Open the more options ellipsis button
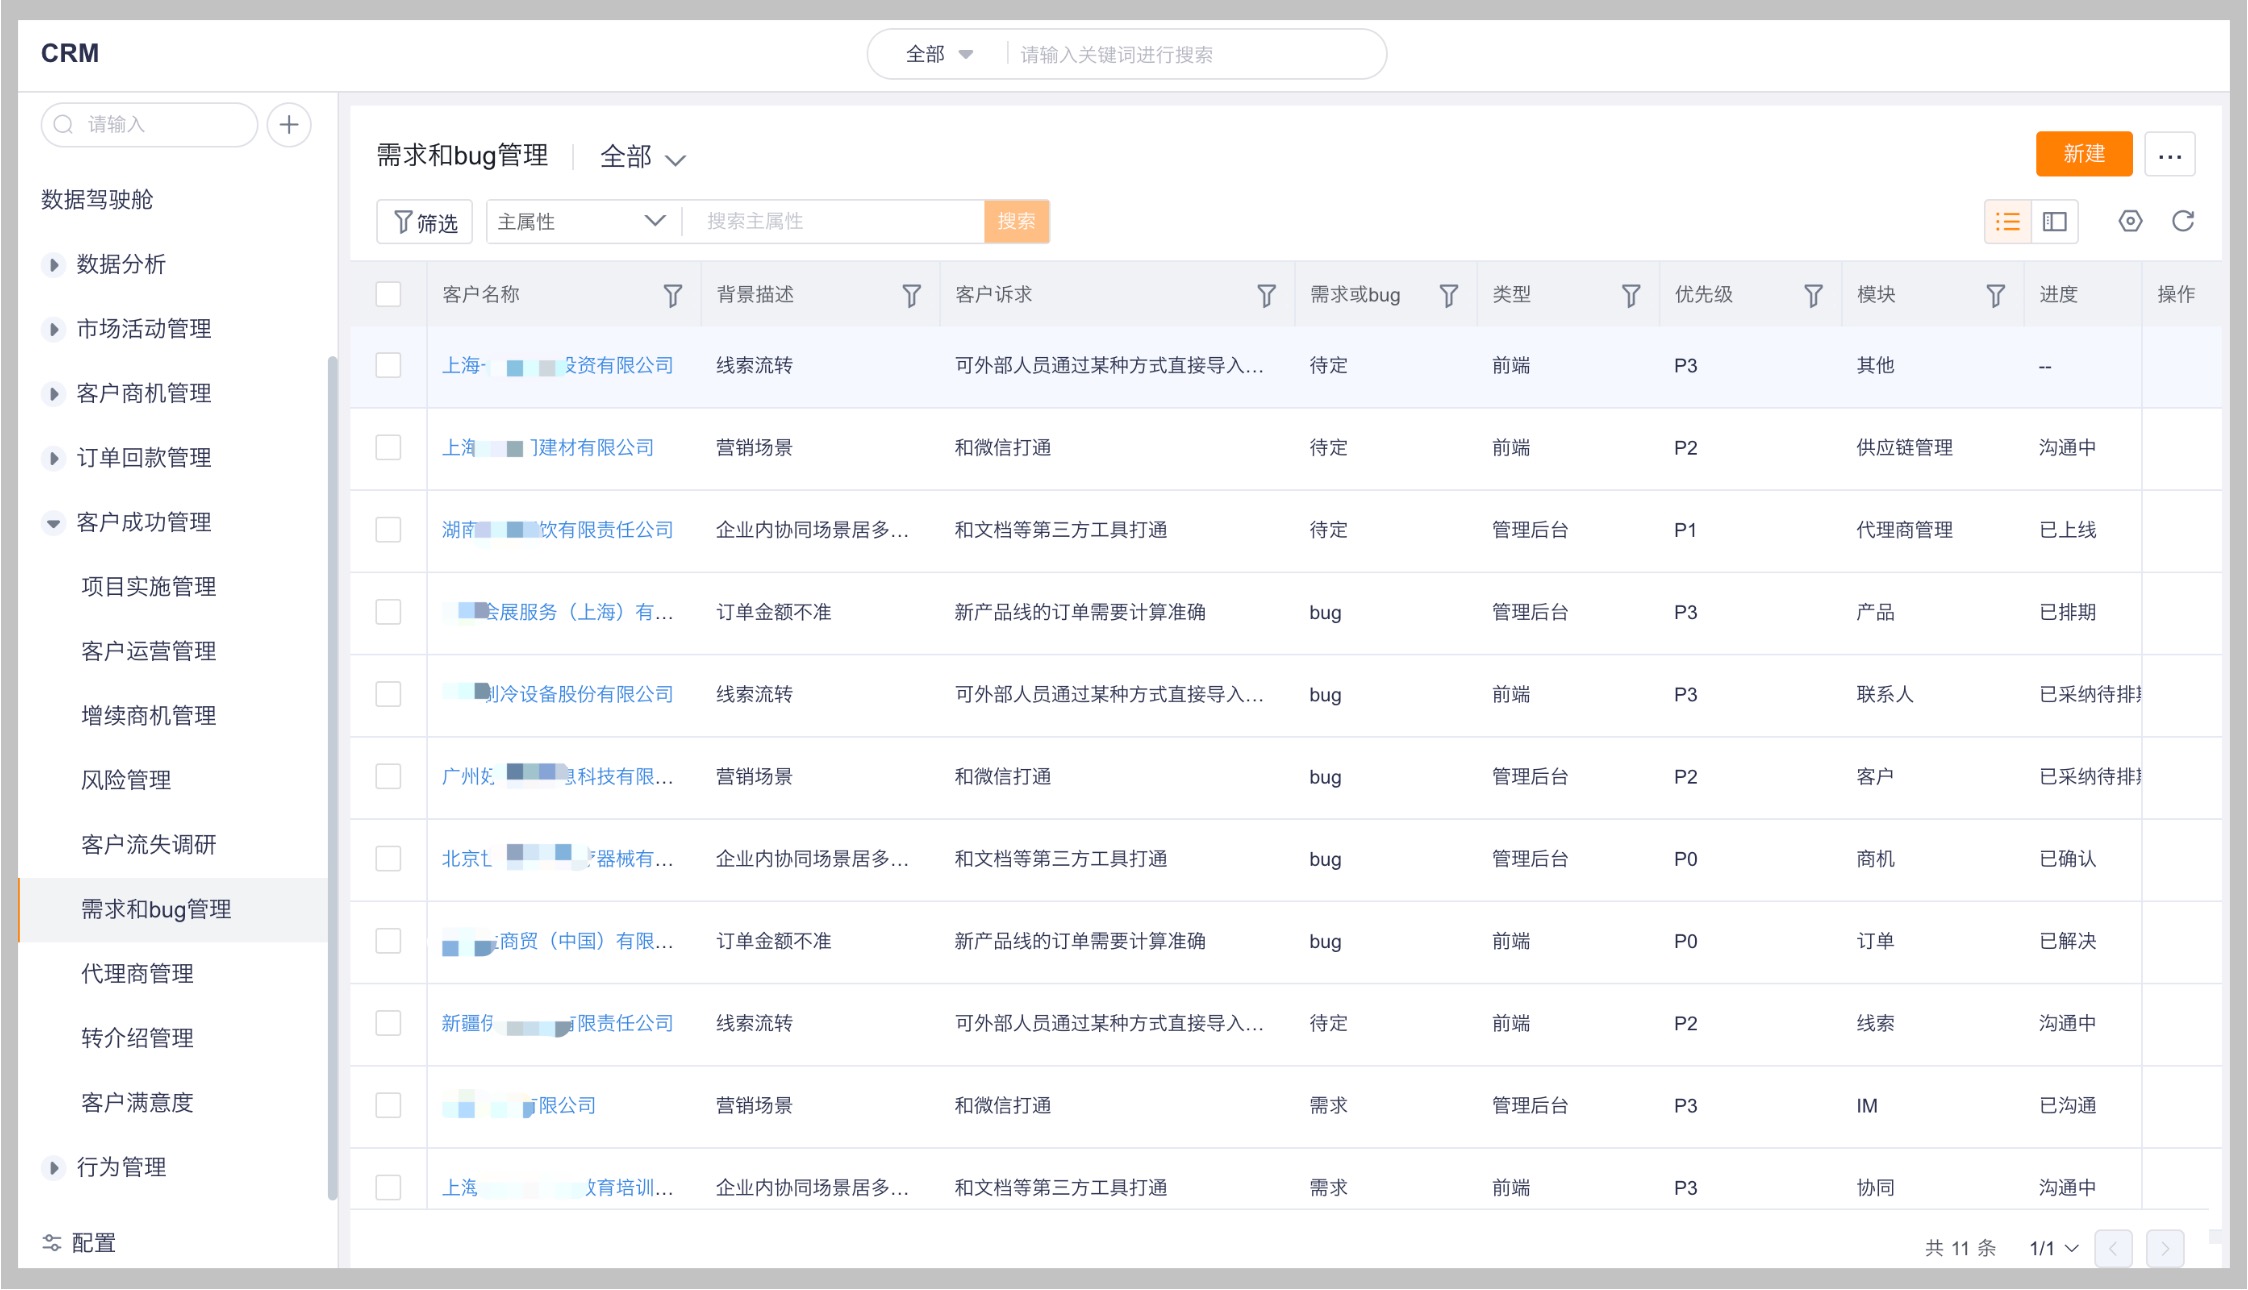This screenshot has width=2248, height=1290. (2170, 154)
